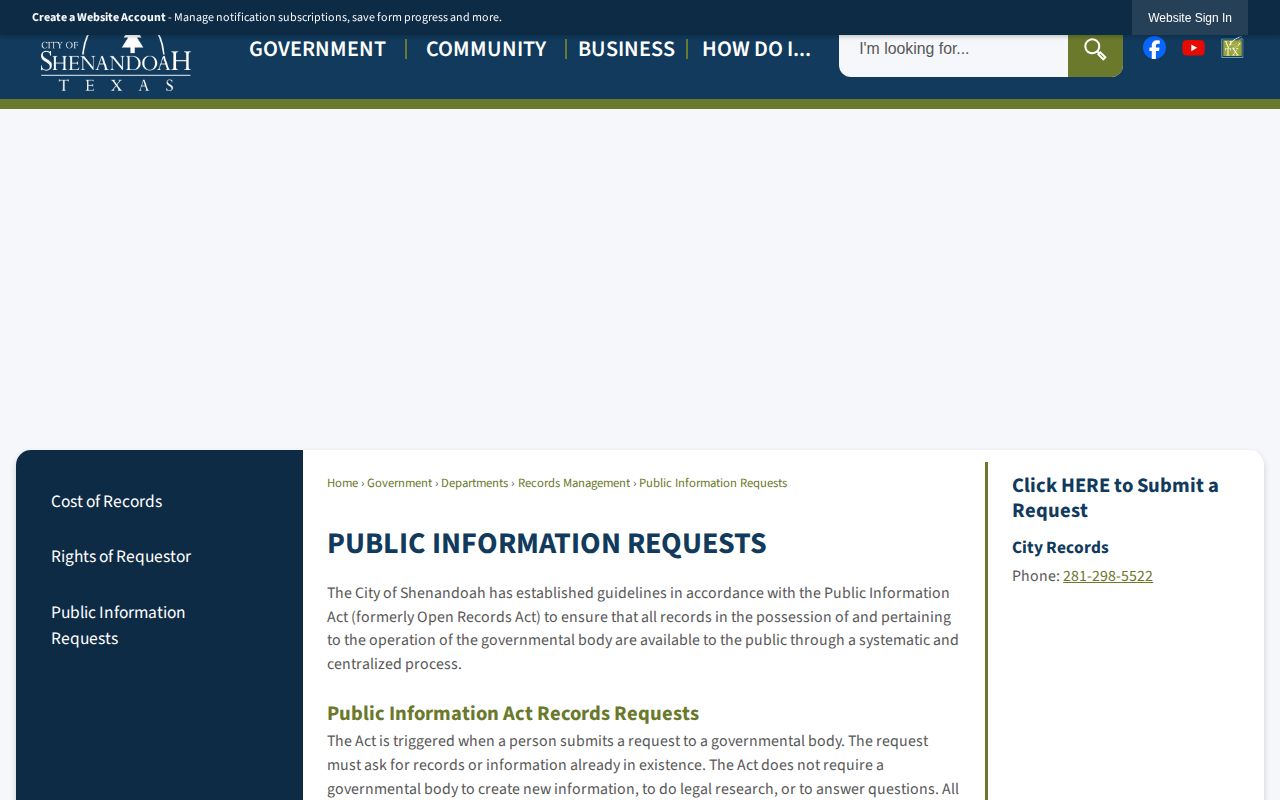Open Rights of Requestor in the sidebar
The image size is (1280, 800).
(121, 556)
